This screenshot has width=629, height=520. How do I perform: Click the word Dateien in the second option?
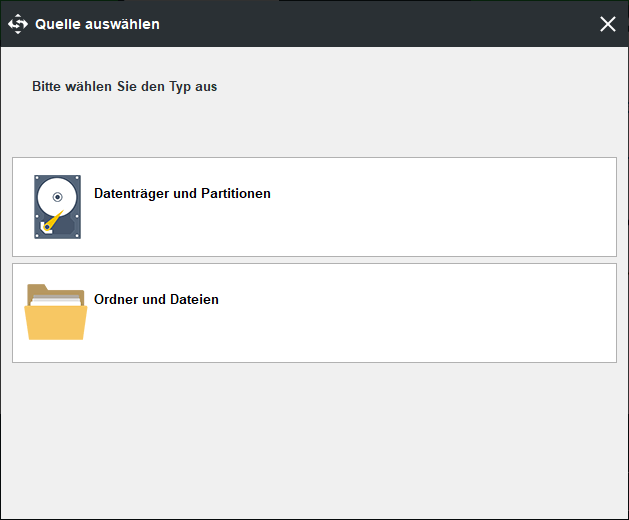[x=194, y=299]
